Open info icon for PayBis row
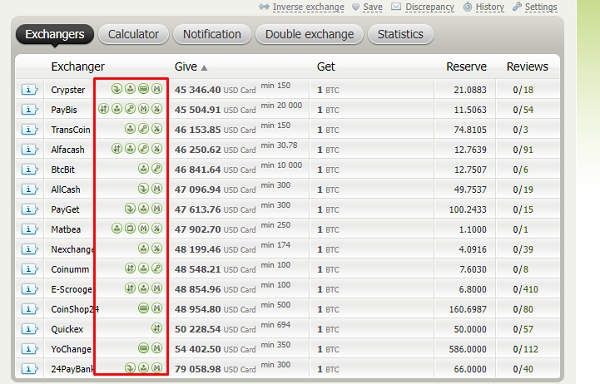The image size is (600, 384). (x=29, y=109)
